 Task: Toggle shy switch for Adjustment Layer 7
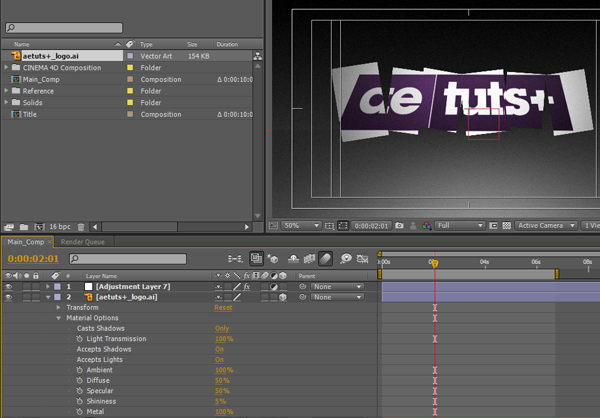pyautogui.click(x=218, y=286)
